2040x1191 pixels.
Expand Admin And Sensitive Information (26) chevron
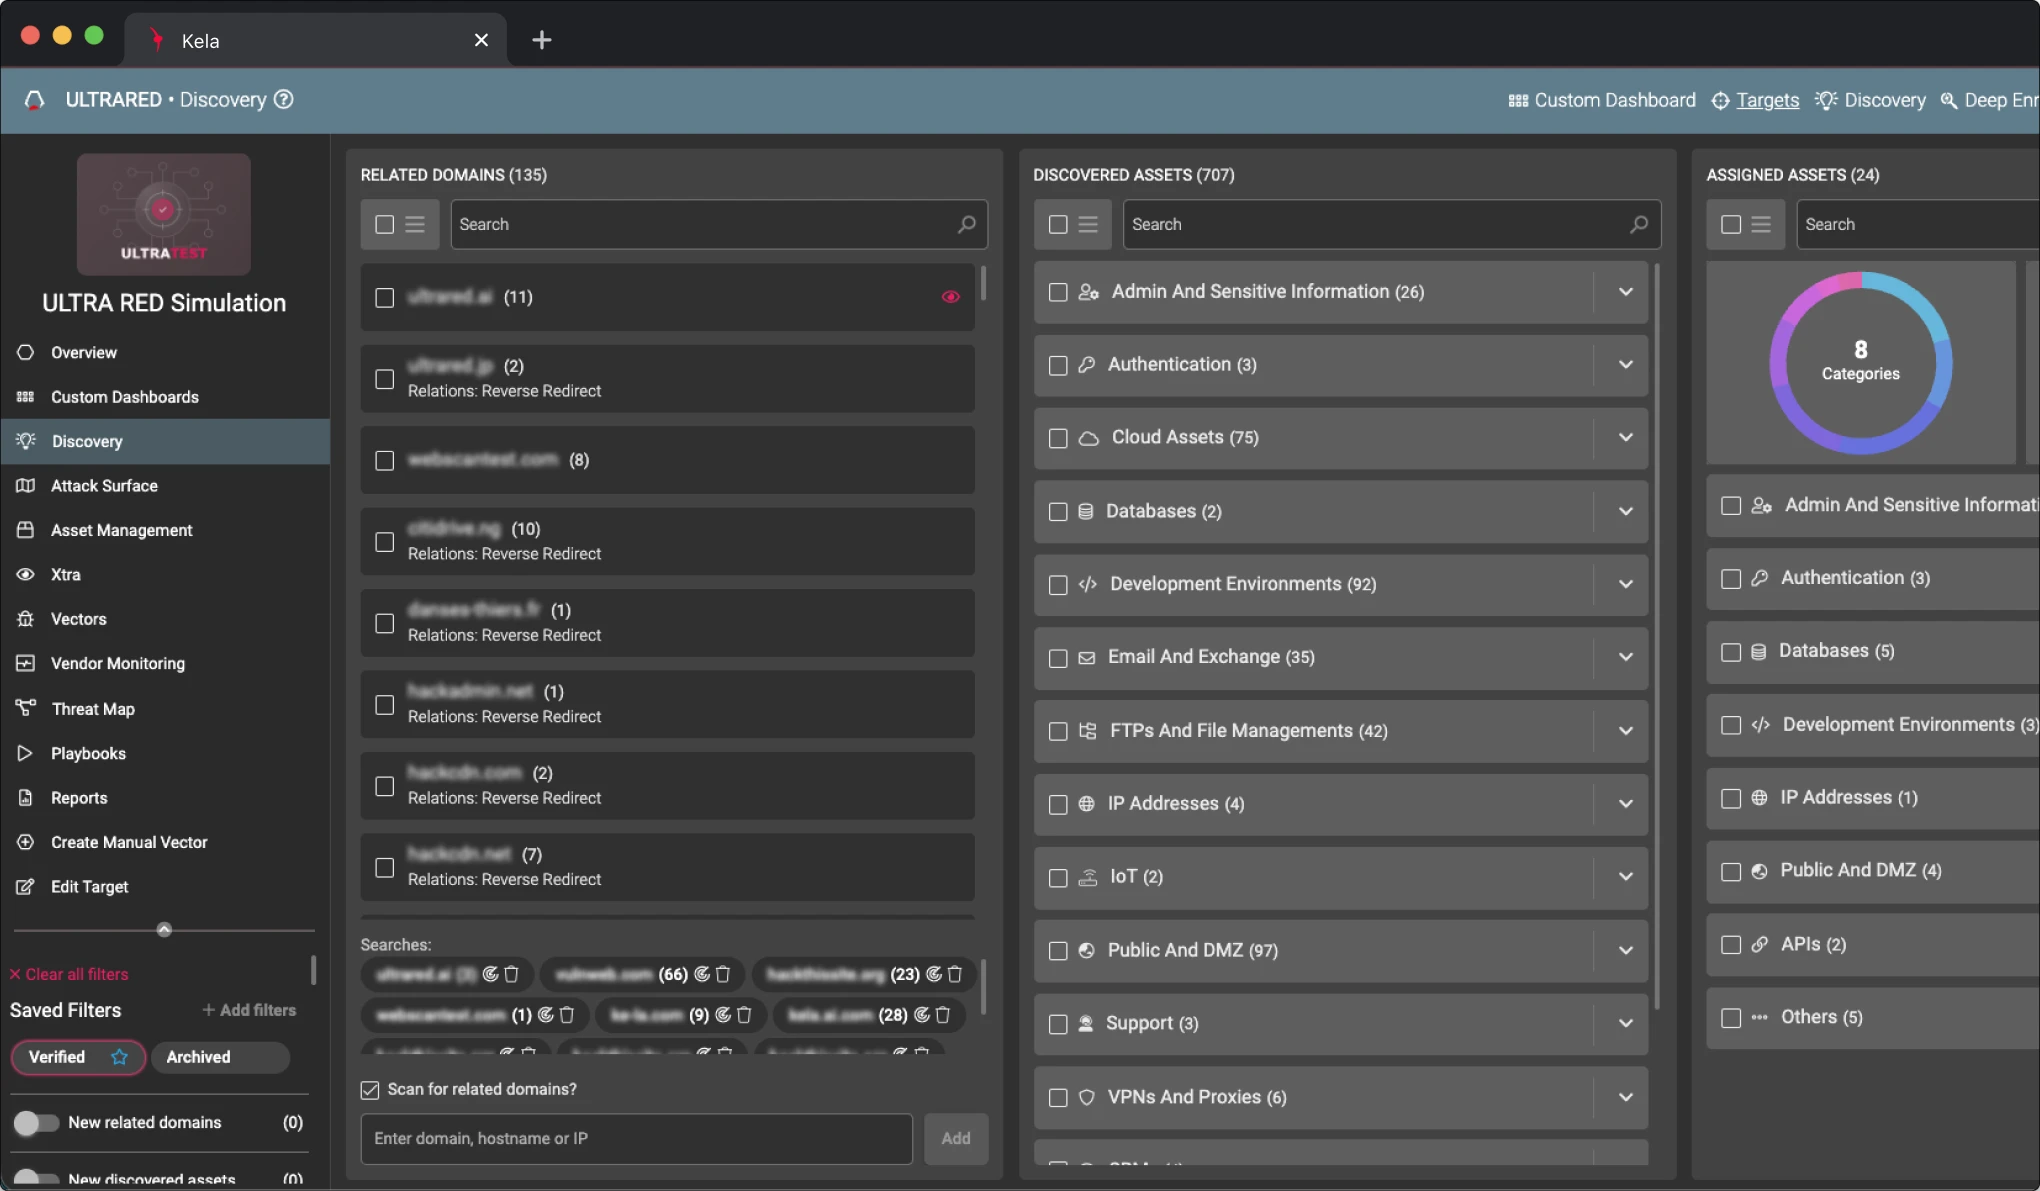pos(1626,292)
